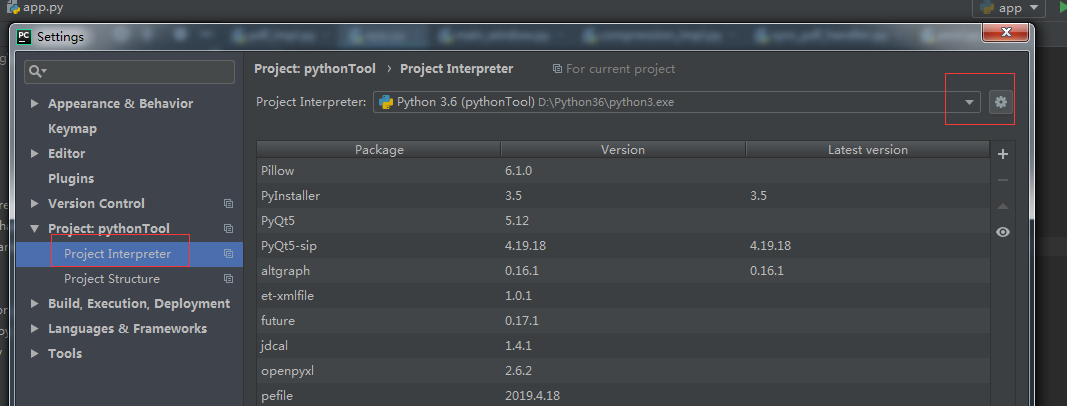
Task: Select Plugins in settings tree
Action: click(x=71, y=178)
